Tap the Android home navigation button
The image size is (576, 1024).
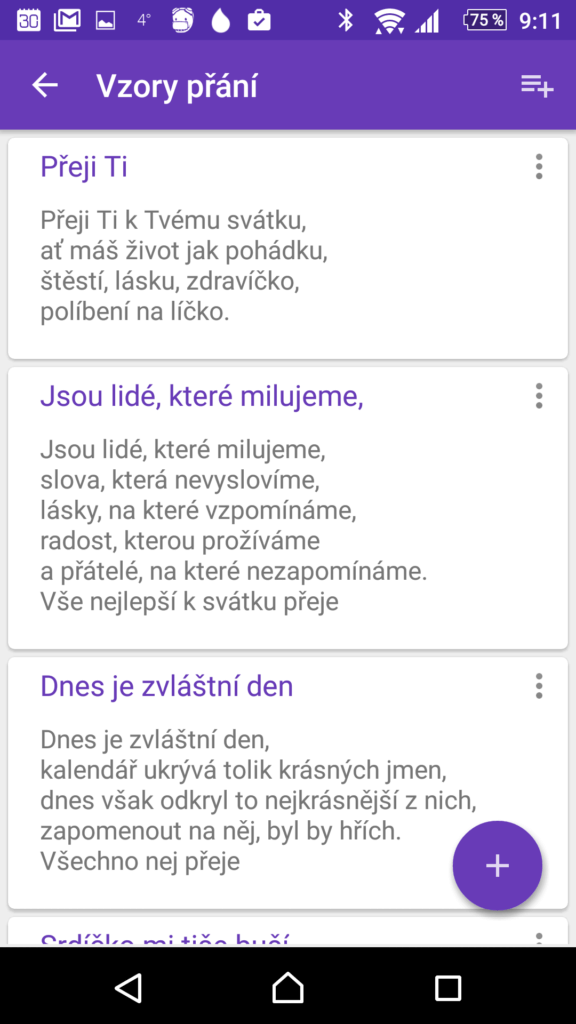288,987
